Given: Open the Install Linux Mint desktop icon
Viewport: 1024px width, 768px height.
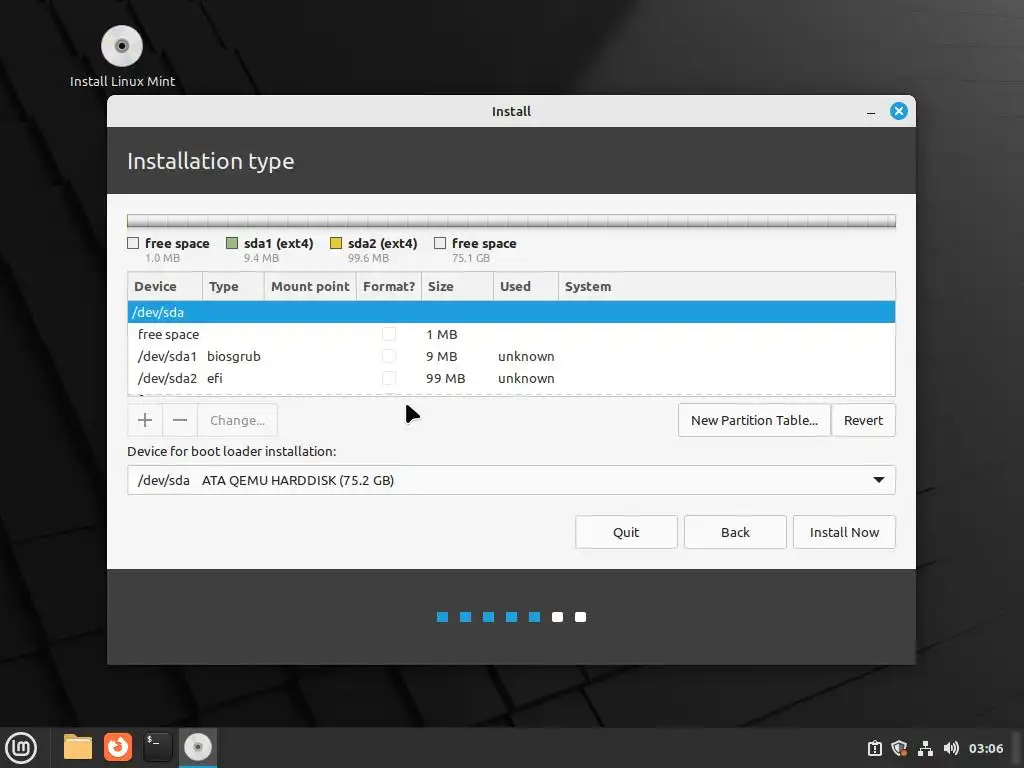Looking at the screenshot, I should [122, 56].
